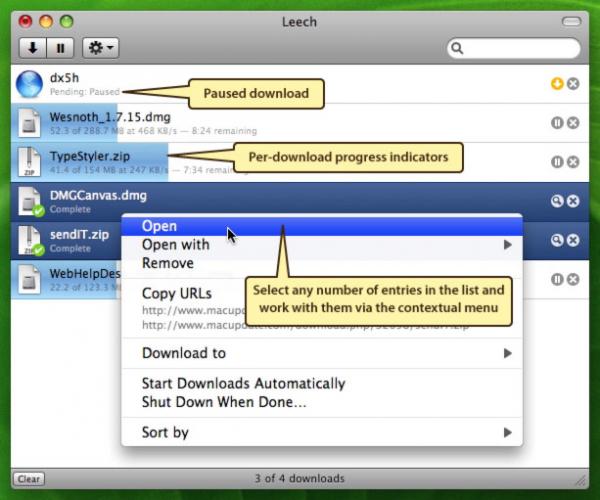Remove DMGCanvas.dmg with X icon
Viewport: 600px width, 500px height.
point(573,201)
